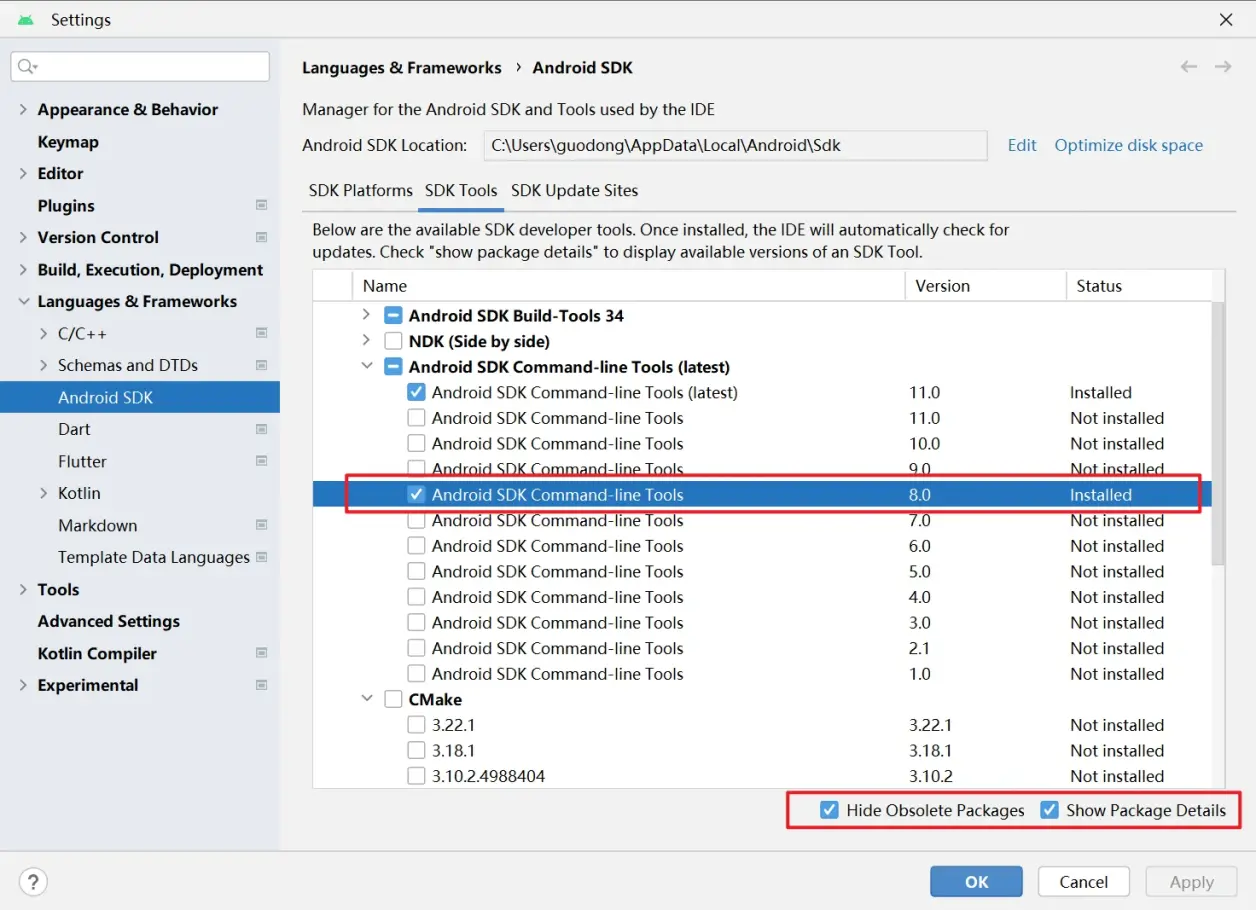
Task: Click the Version column header
Action: (985, 286)
